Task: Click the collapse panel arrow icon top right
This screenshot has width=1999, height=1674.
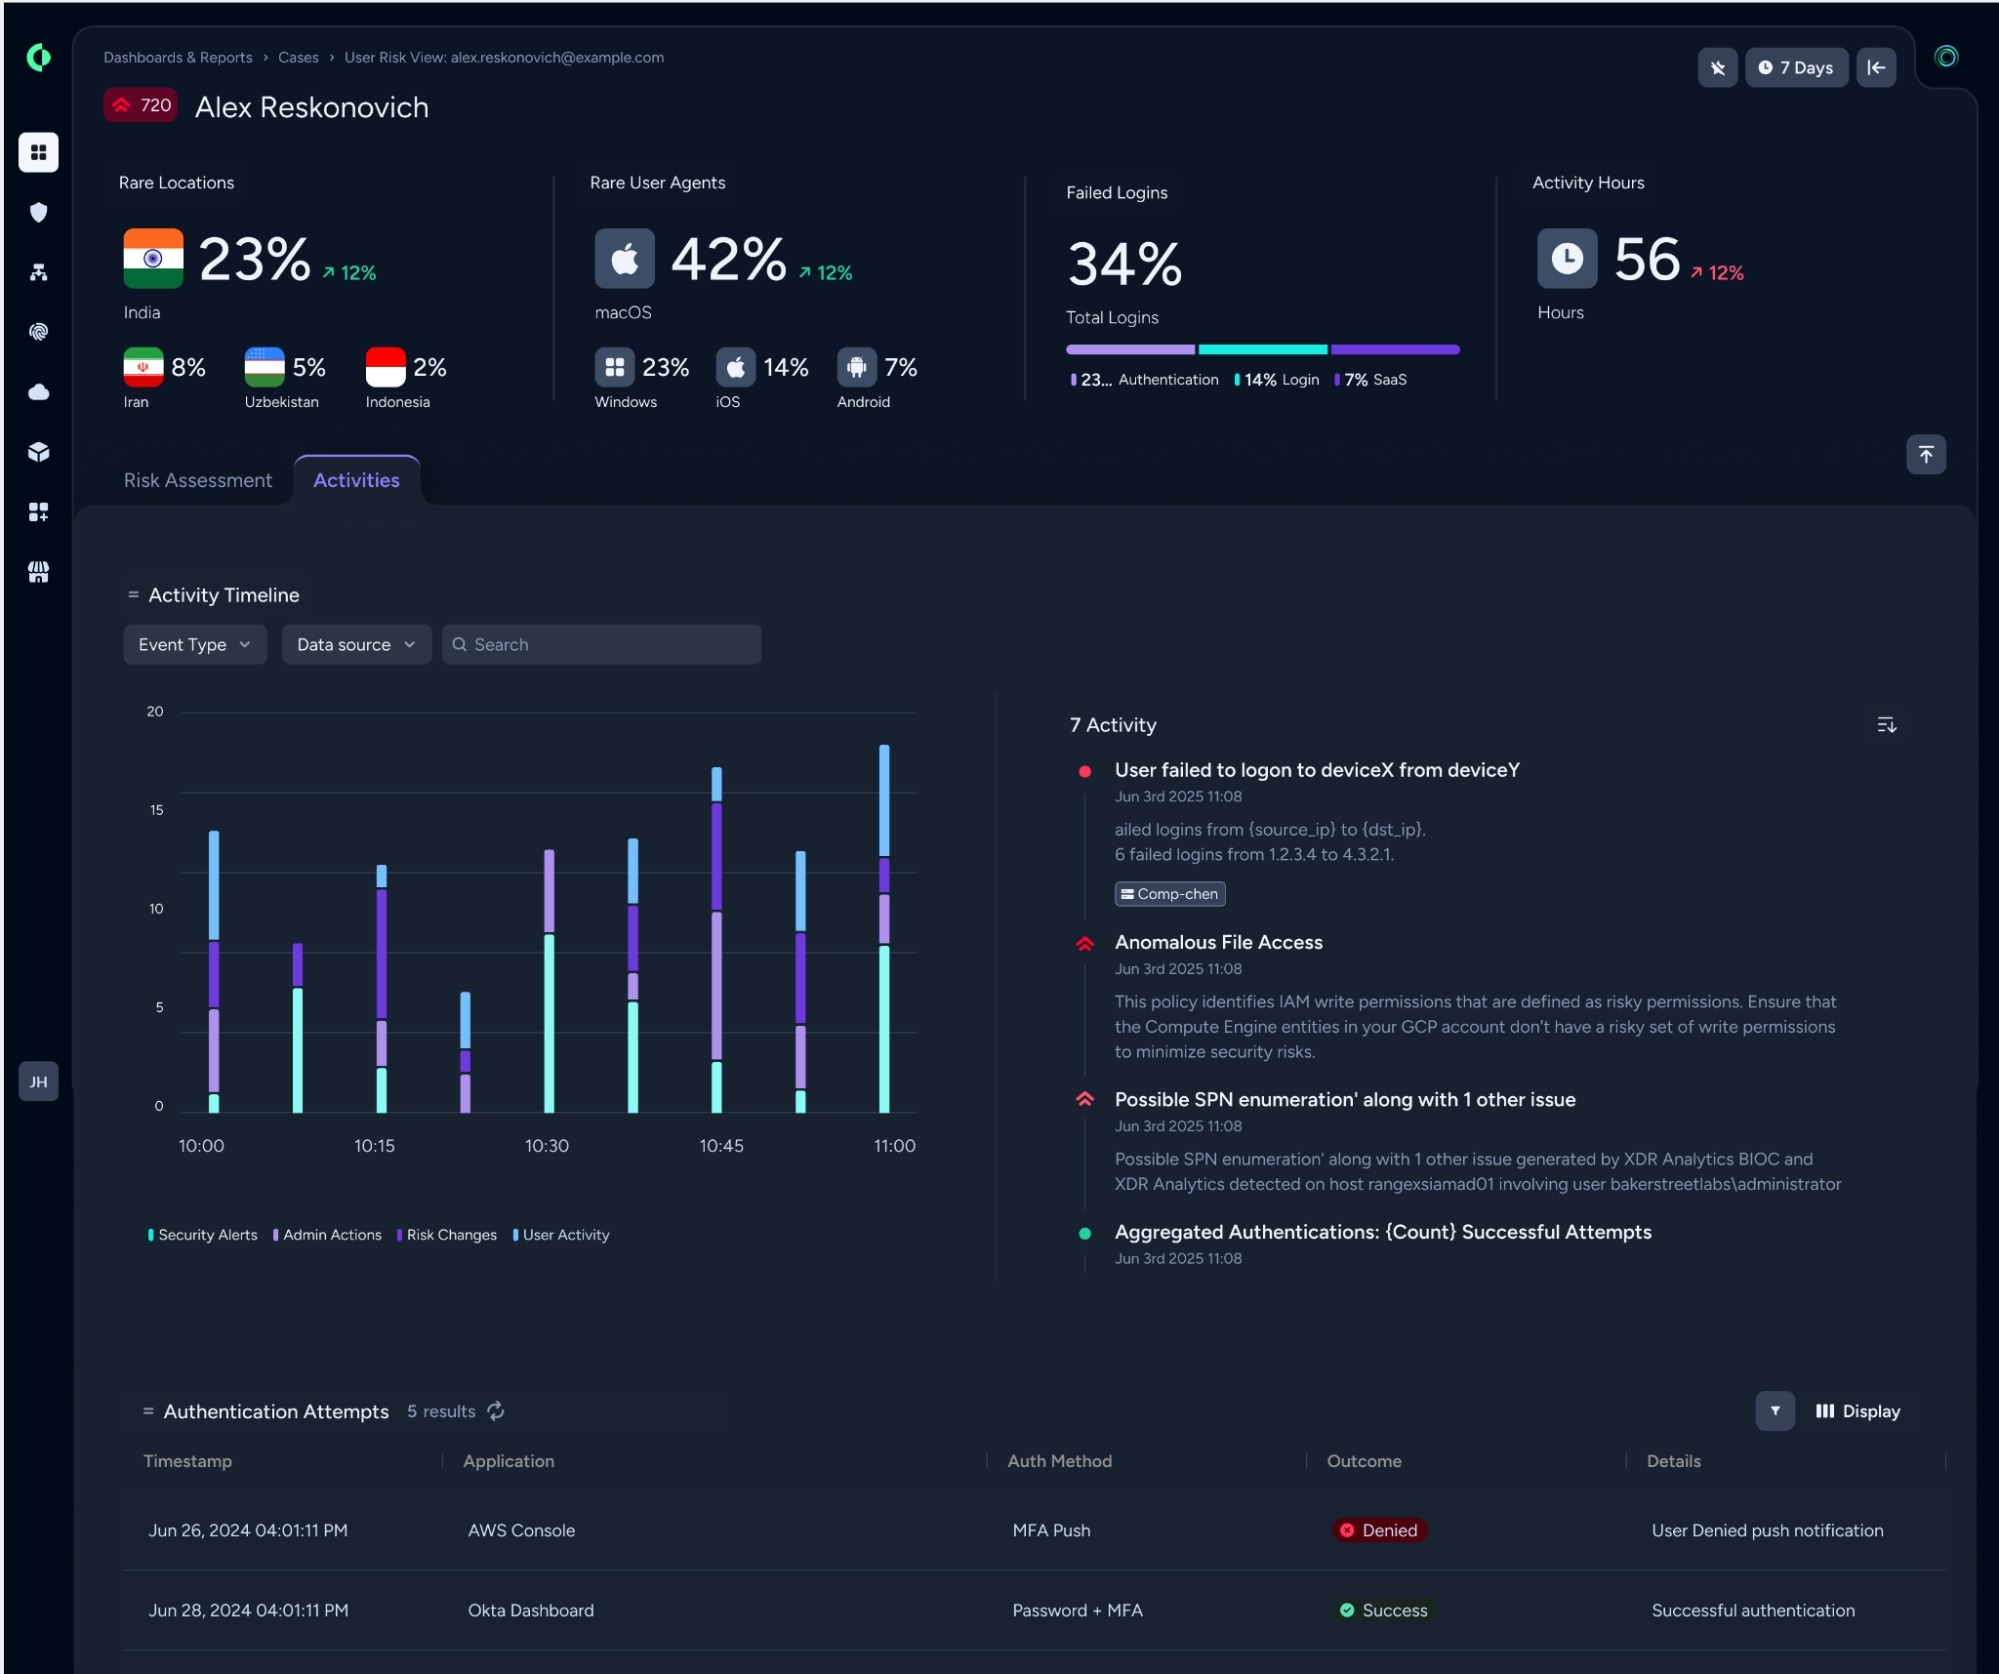Action: [1876, 68]
